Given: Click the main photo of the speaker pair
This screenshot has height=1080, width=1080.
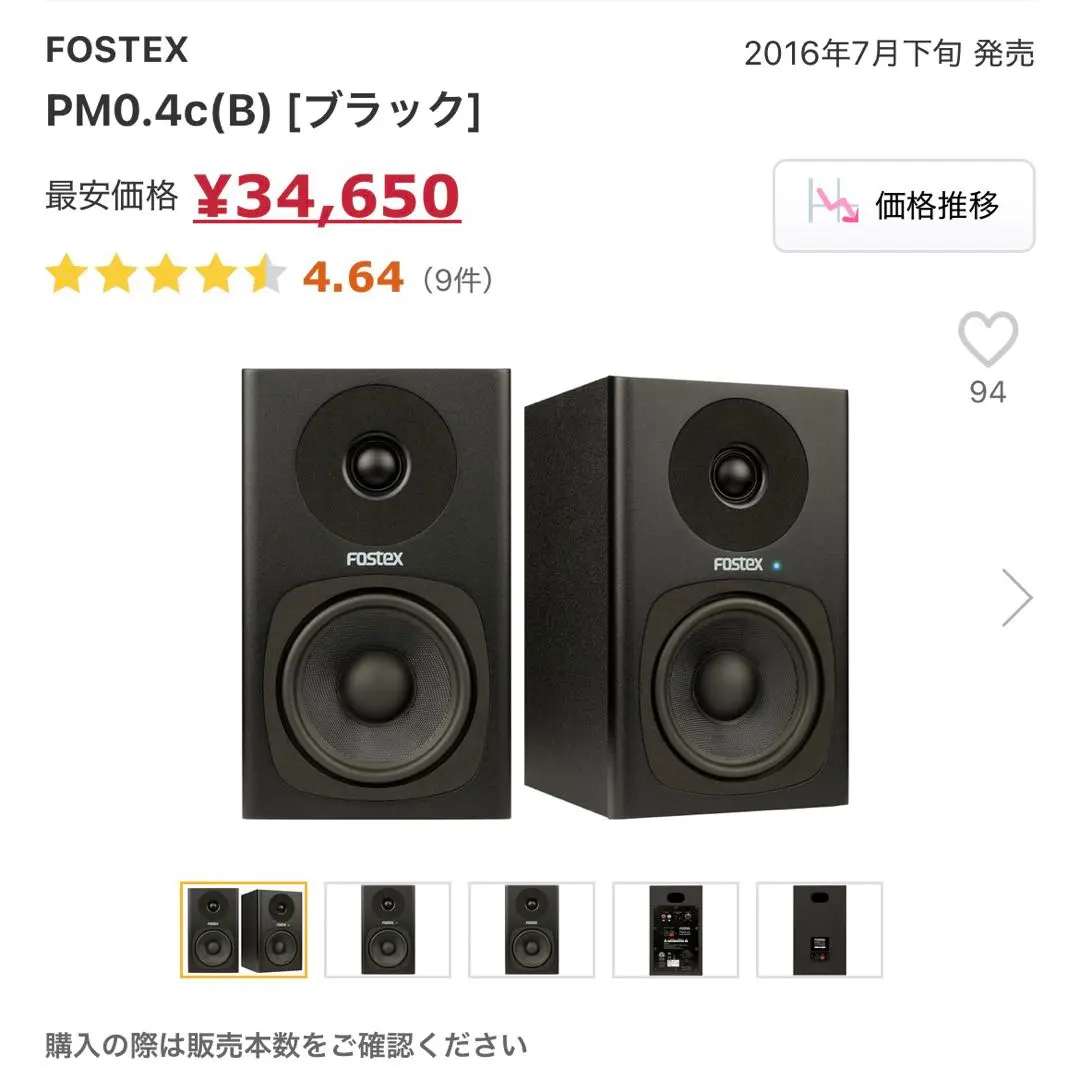Looking at the screenshot, I should tap(540, 595).
